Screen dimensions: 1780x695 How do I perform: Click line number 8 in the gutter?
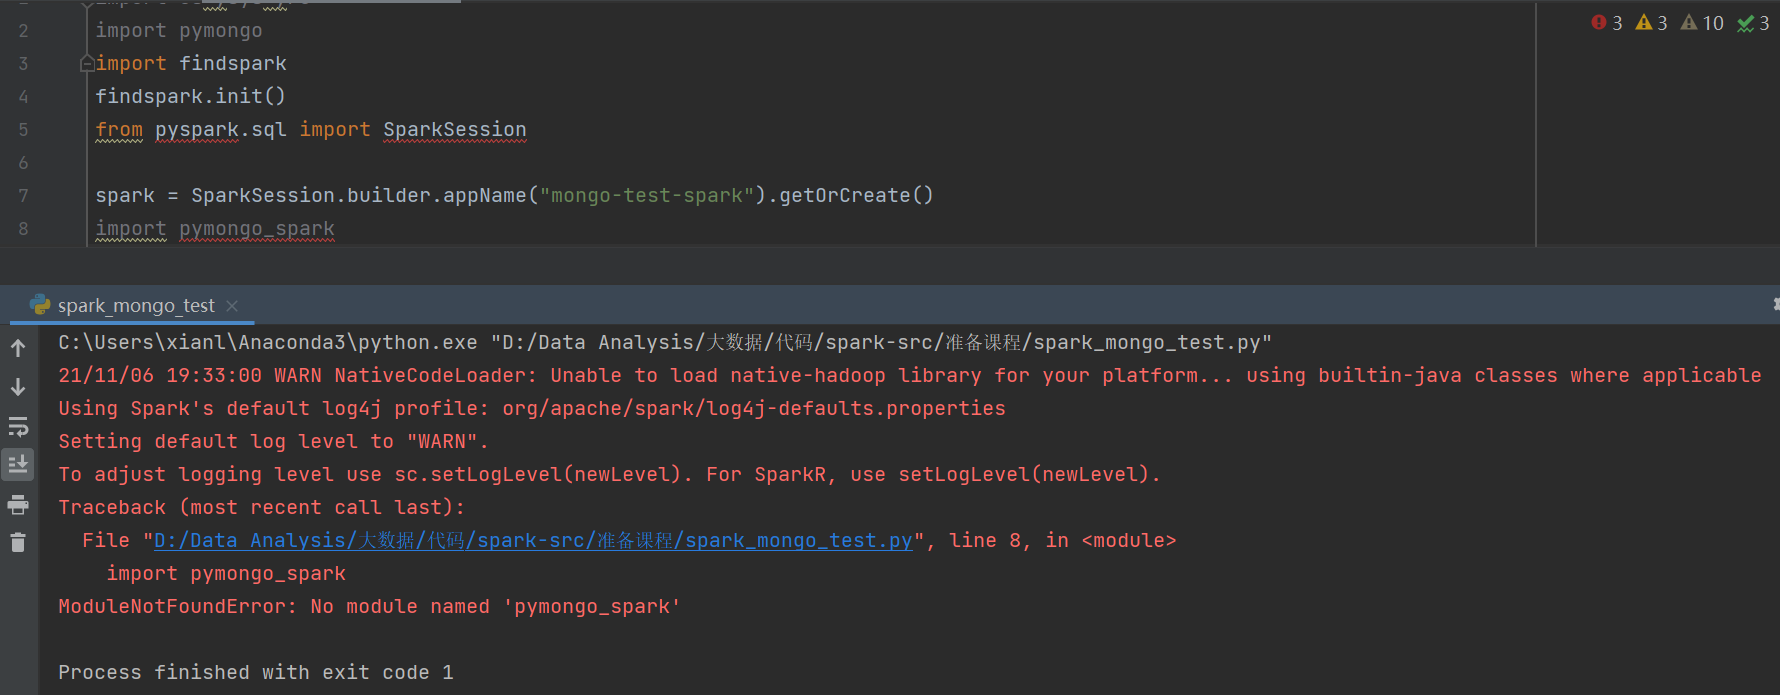coord(23,229)
